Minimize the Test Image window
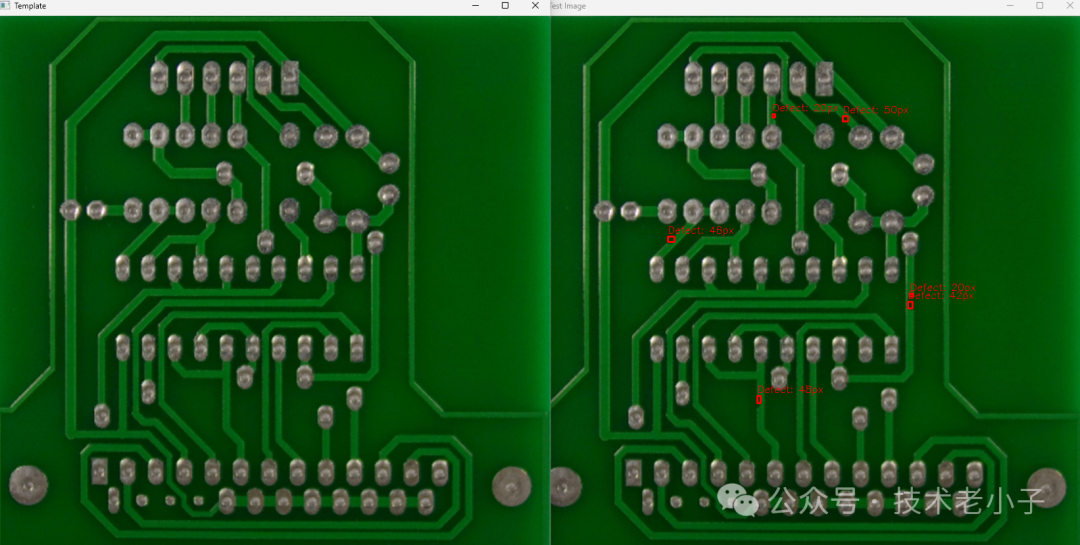Viewport: 1080px width, 545px height. 1009,6
